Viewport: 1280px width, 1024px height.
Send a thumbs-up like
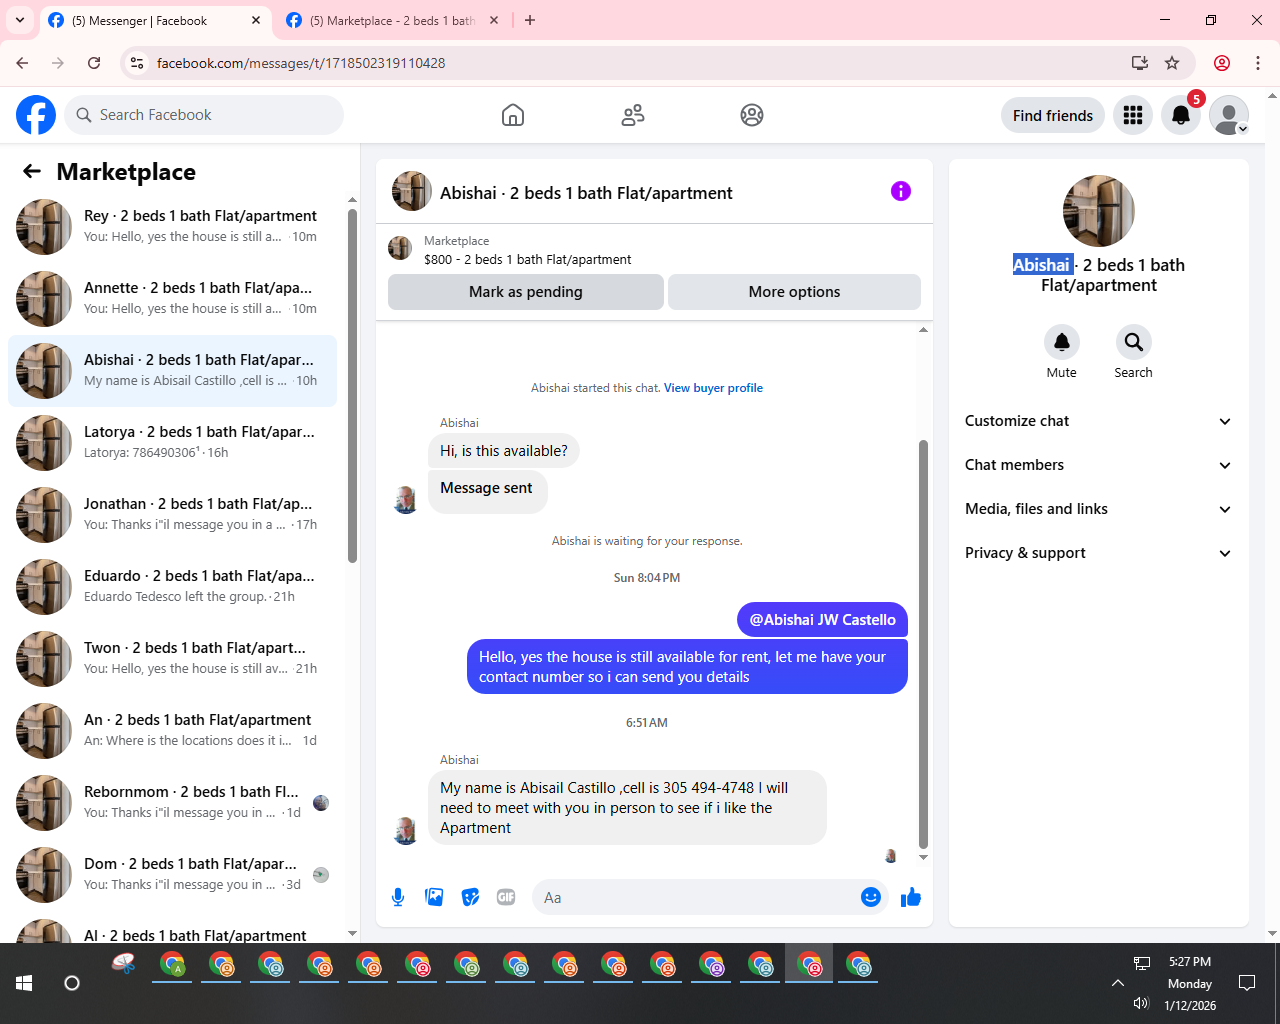910,897
